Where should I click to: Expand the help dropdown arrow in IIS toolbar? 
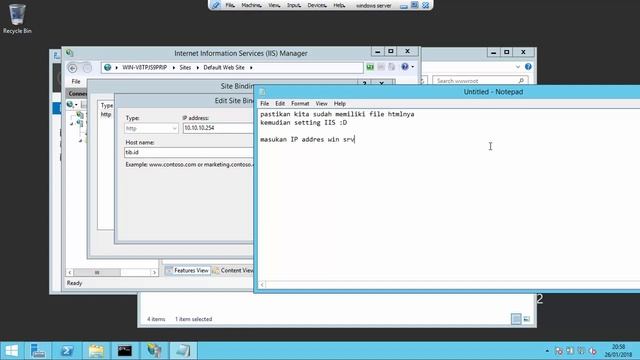click(x=412, y=67)
